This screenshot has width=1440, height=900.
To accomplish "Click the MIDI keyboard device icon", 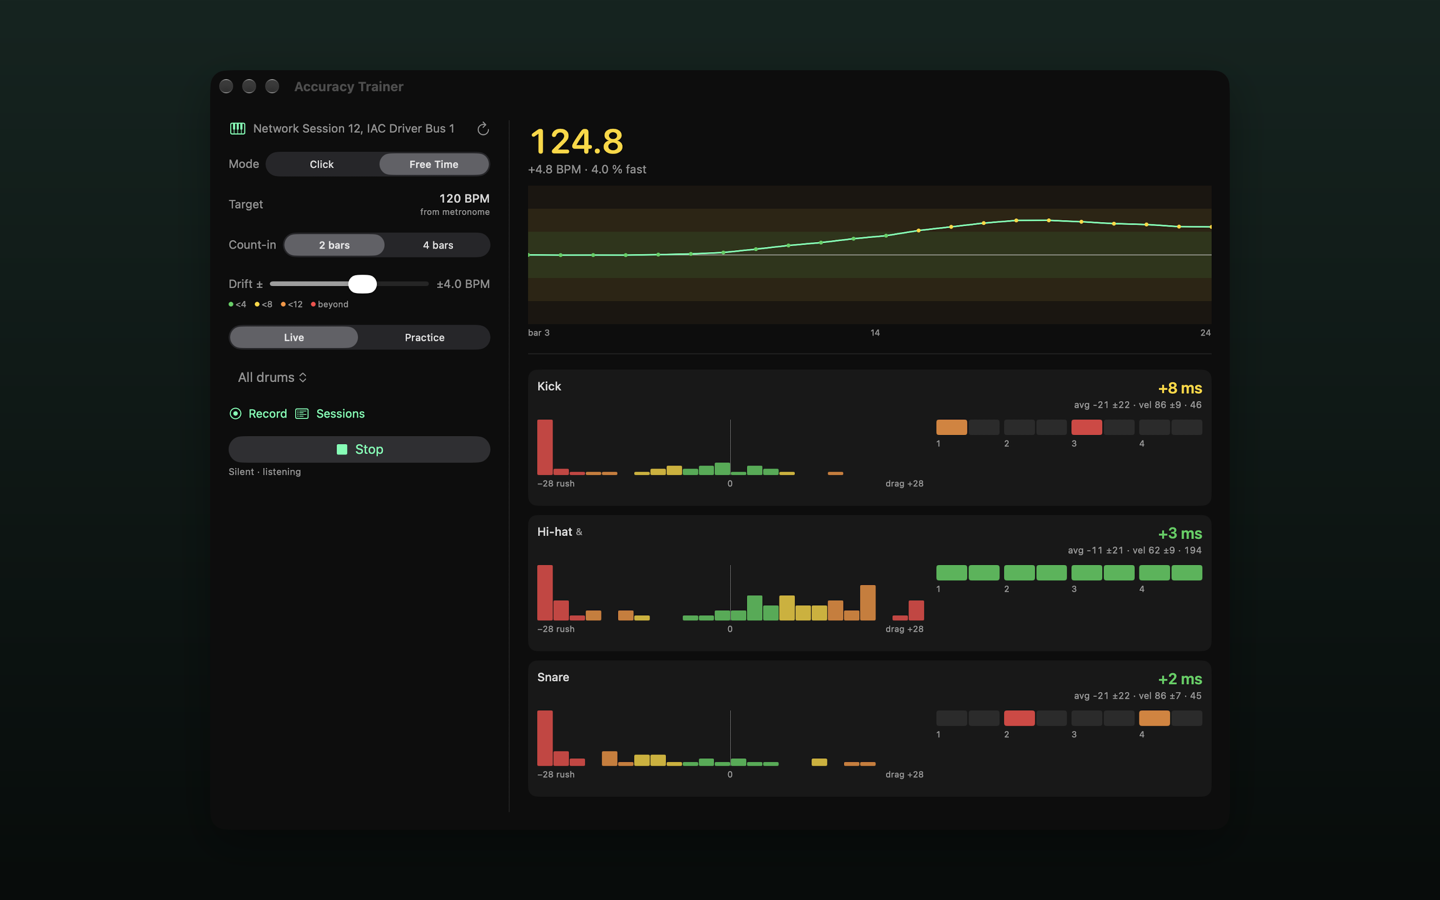I will click(237, 128).
